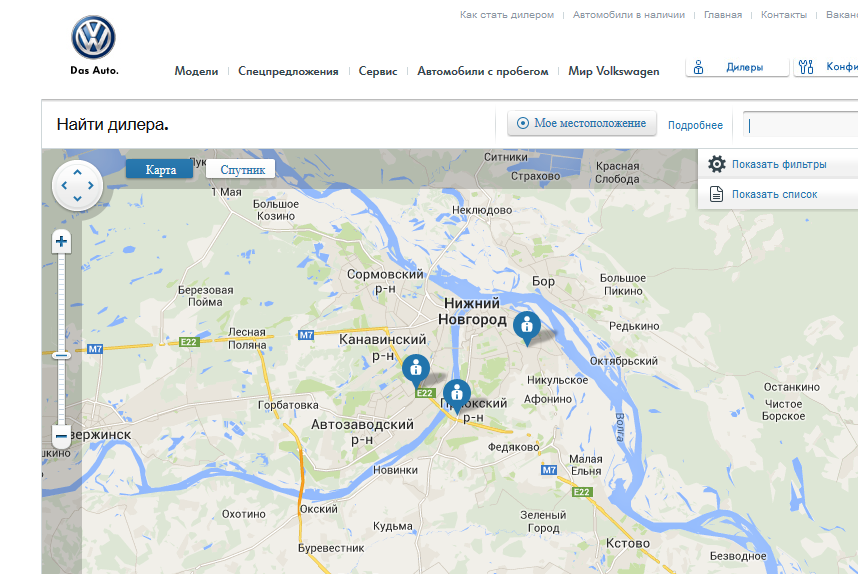Pan the map right arrow

click(91, 185)
